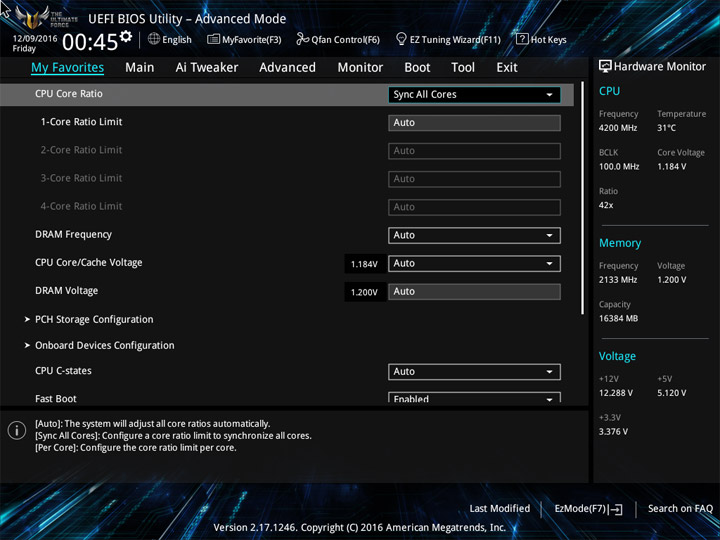This screenshot has width=720, height=540.
Task: Click the 16384 MB capacity value
Action: point(618,318)
